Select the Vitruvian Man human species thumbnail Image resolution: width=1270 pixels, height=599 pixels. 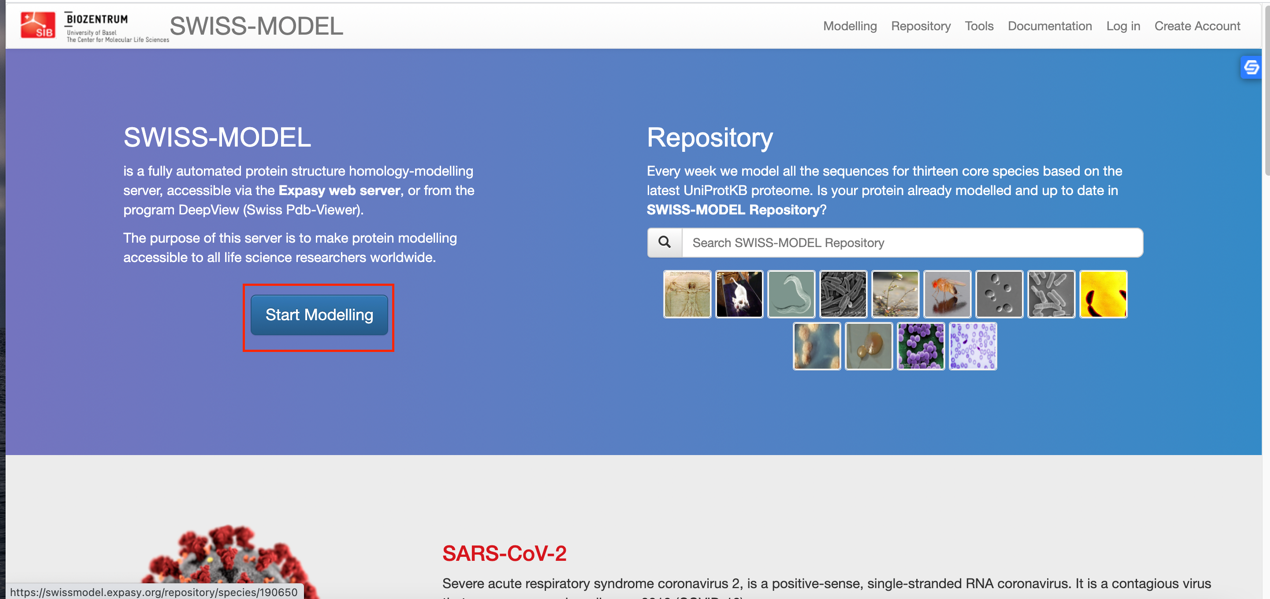pyautogui.click(x=687, y=294)
